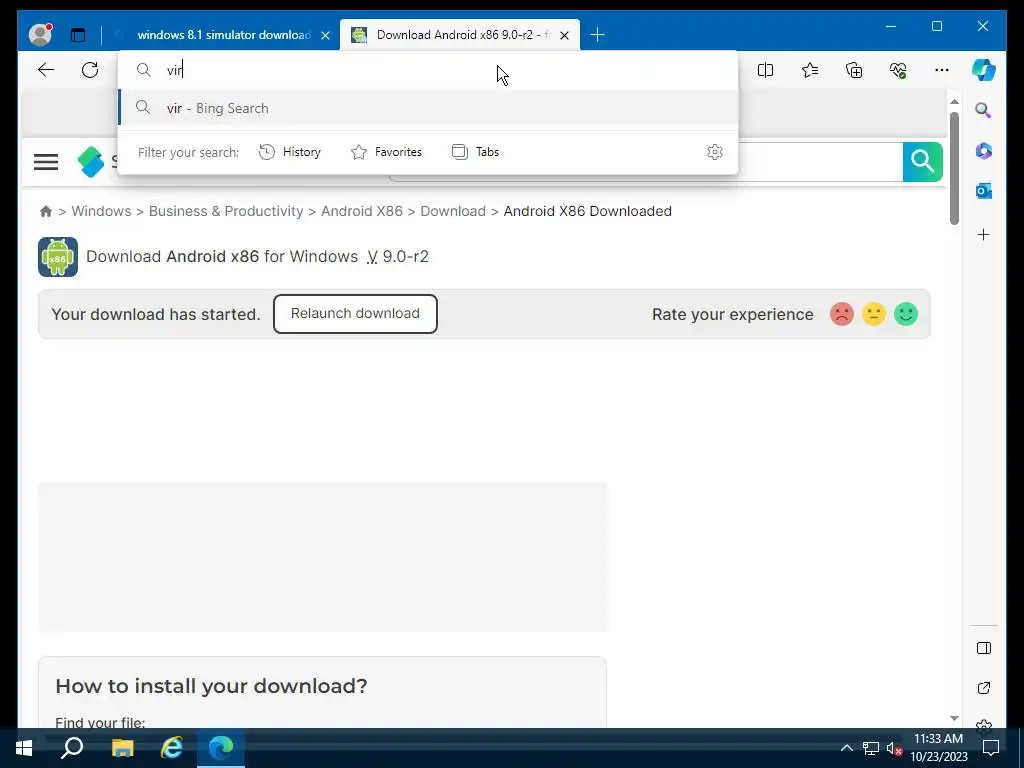Launch Copilot from the toolbar
The image size is (1024, 768).
click(x=984, y=70)
